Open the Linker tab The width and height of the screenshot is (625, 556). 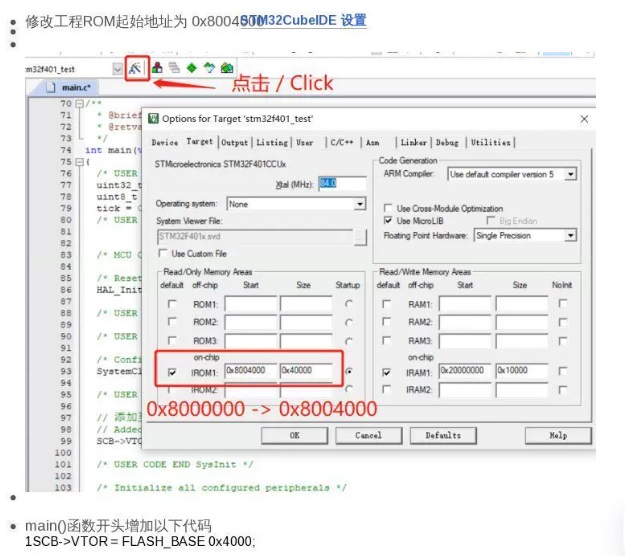(x=413, y=143)
